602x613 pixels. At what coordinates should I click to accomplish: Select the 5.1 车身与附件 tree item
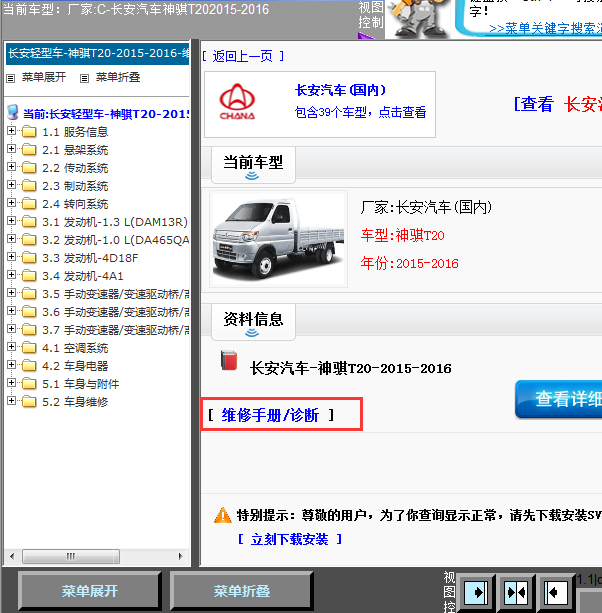81,384
